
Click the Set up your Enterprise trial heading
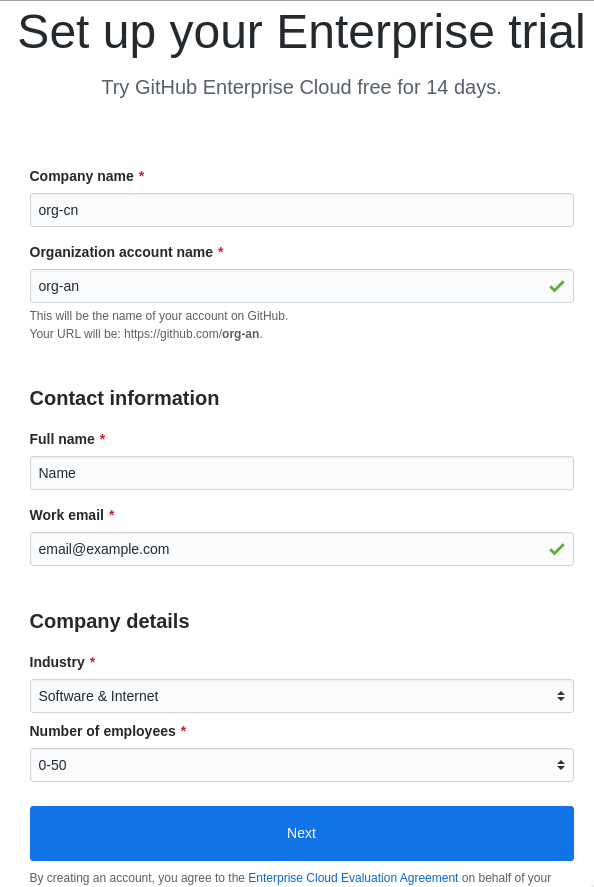[x=302, y=32]
